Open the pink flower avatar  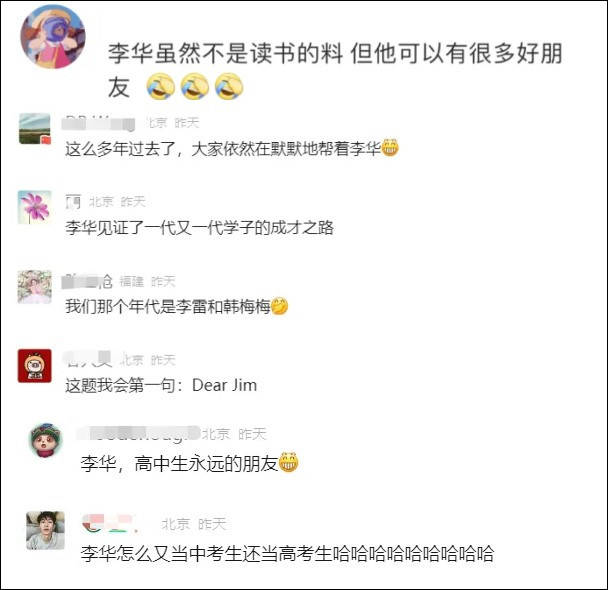[35, 207]
